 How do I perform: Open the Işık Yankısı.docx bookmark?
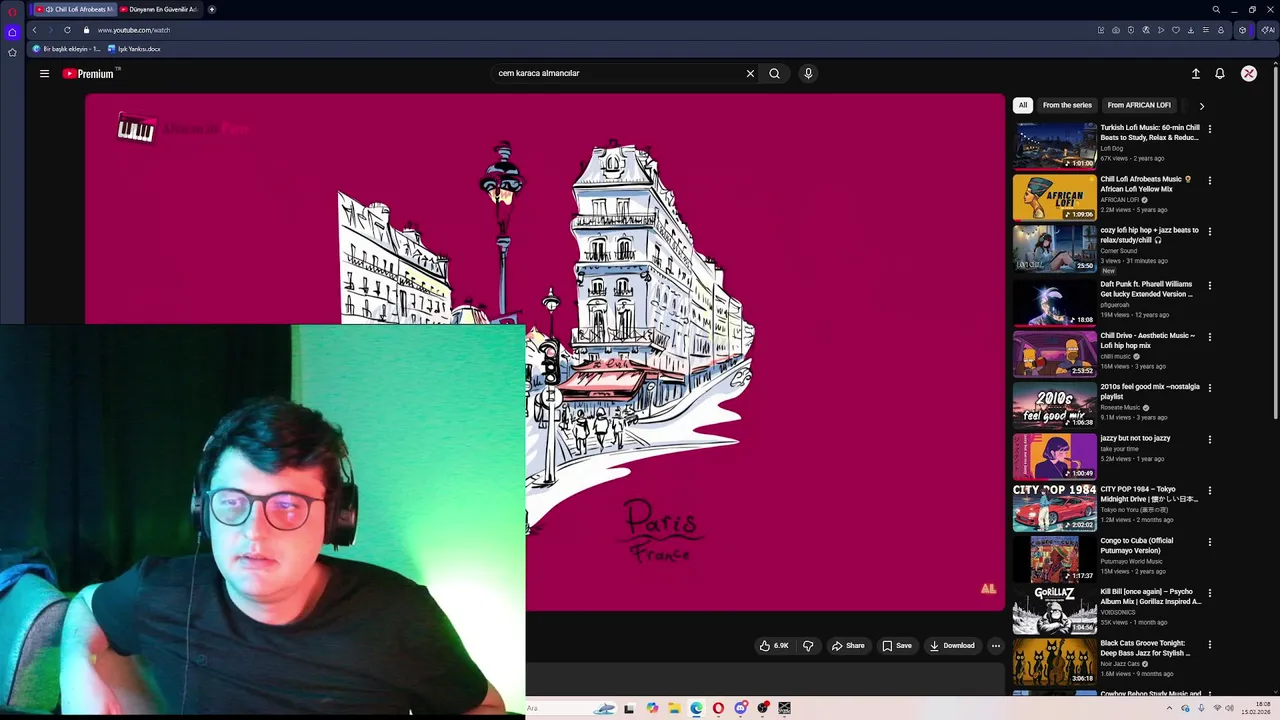134,49
